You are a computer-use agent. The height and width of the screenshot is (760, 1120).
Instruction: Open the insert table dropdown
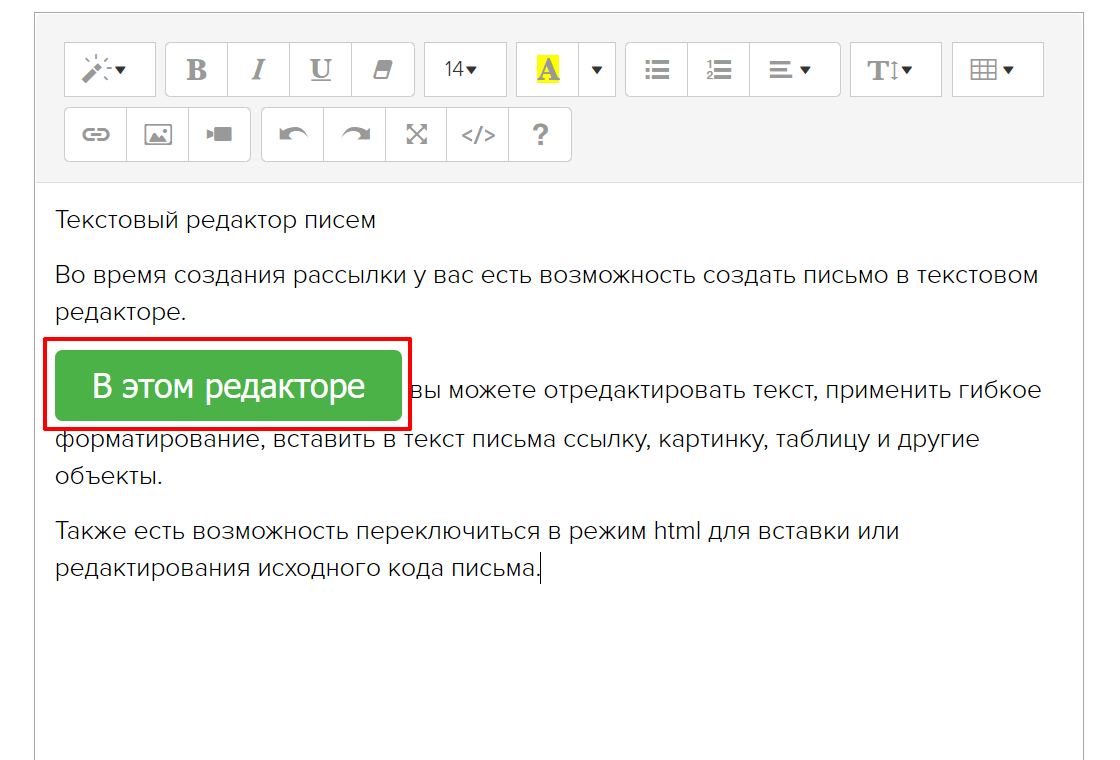997,70
